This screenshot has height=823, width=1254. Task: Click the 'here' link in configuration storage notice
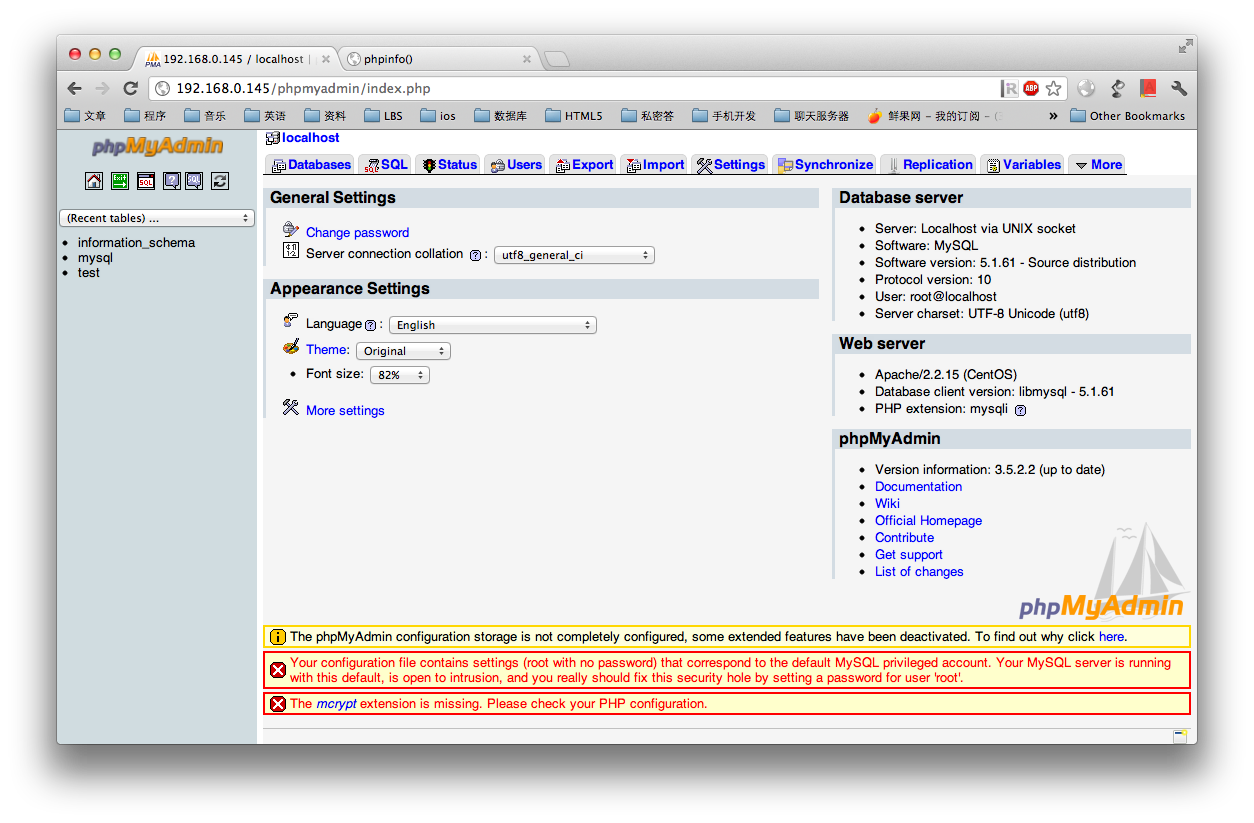pyautogui.click(x=1111, y=637)
